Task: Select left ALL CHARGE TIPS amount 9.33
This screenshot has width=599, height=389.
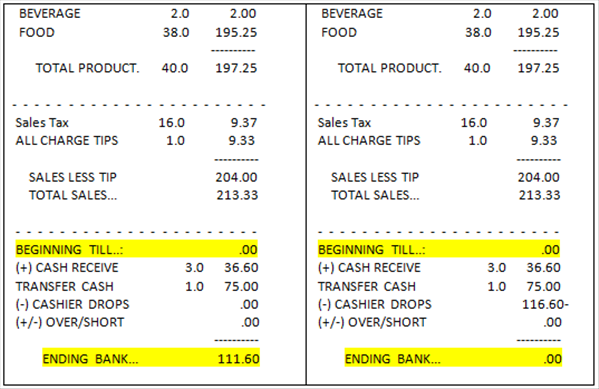Action: pyautogui.click(x=241, y=141)
